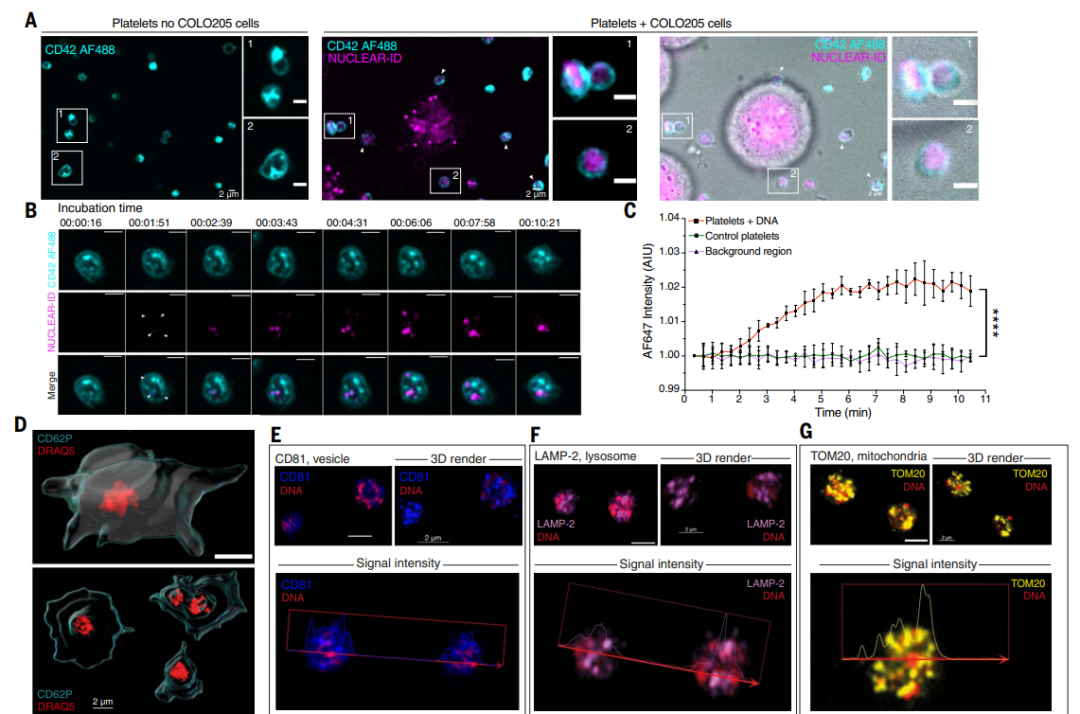Click the panel letter 'G'
Image resolution: width=1080 pixels, height=714 pixels.
coord(806,432)
